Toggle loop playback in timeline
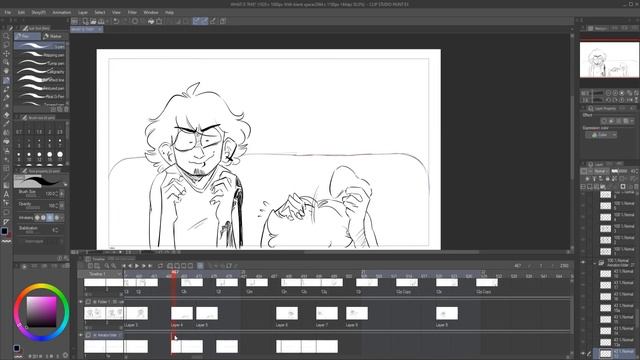The width and height of the screenshot is (640, 360). coord(160,266)
